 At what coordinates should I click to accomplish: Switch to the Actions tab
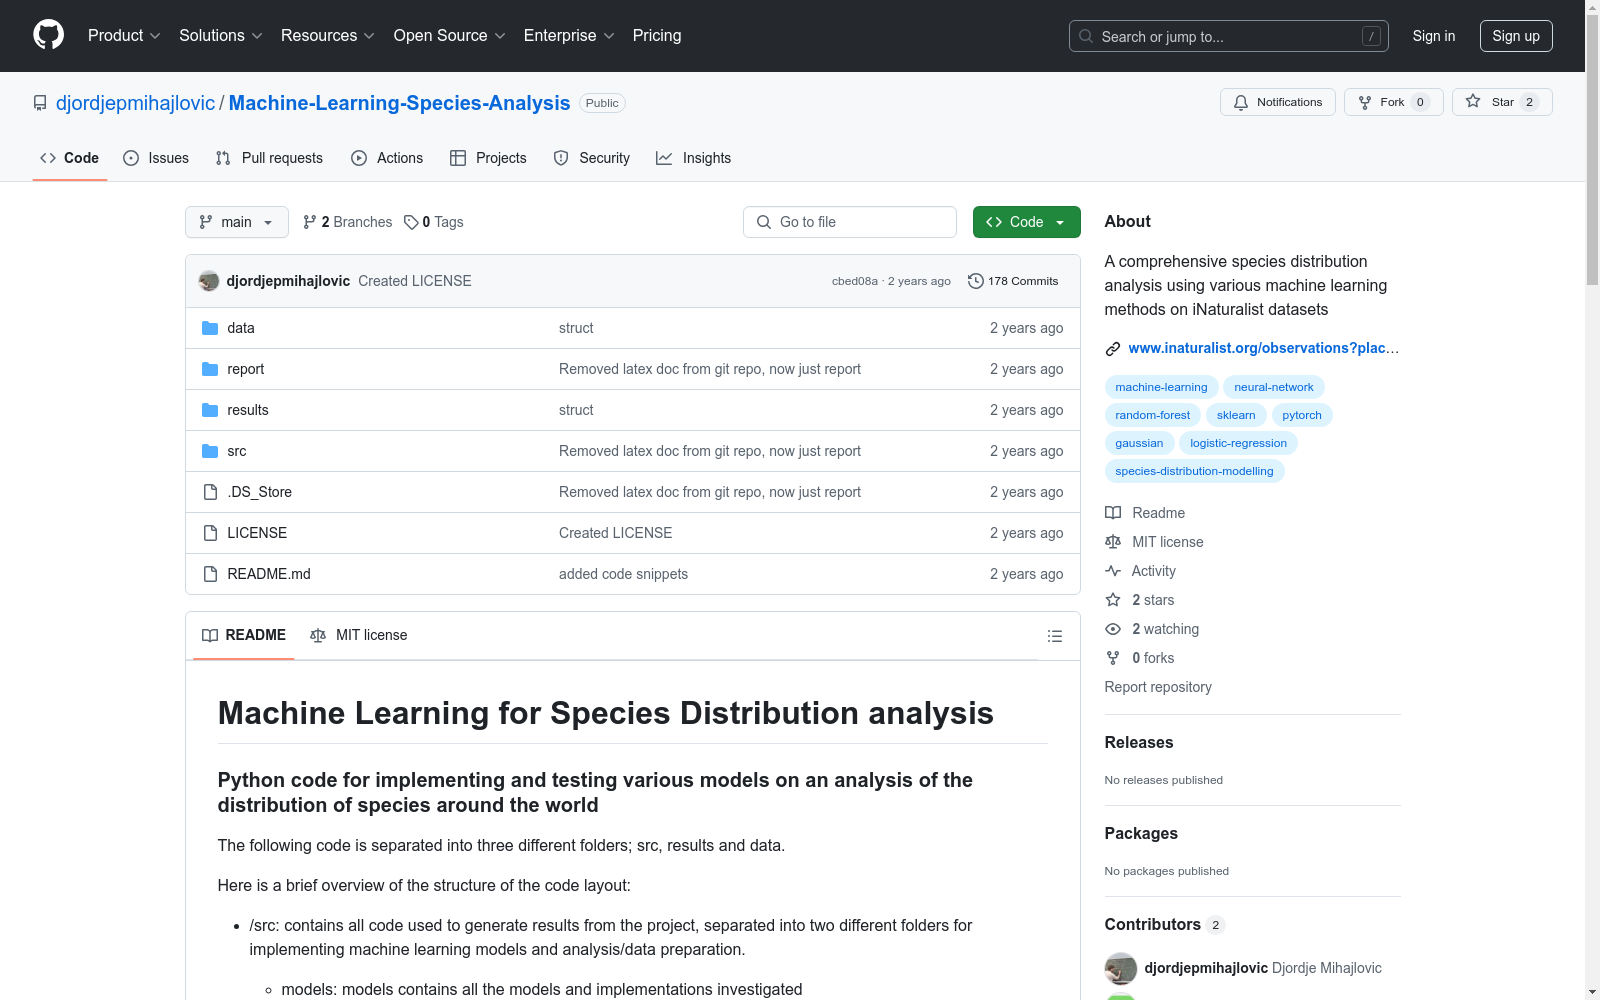(387, 158)
